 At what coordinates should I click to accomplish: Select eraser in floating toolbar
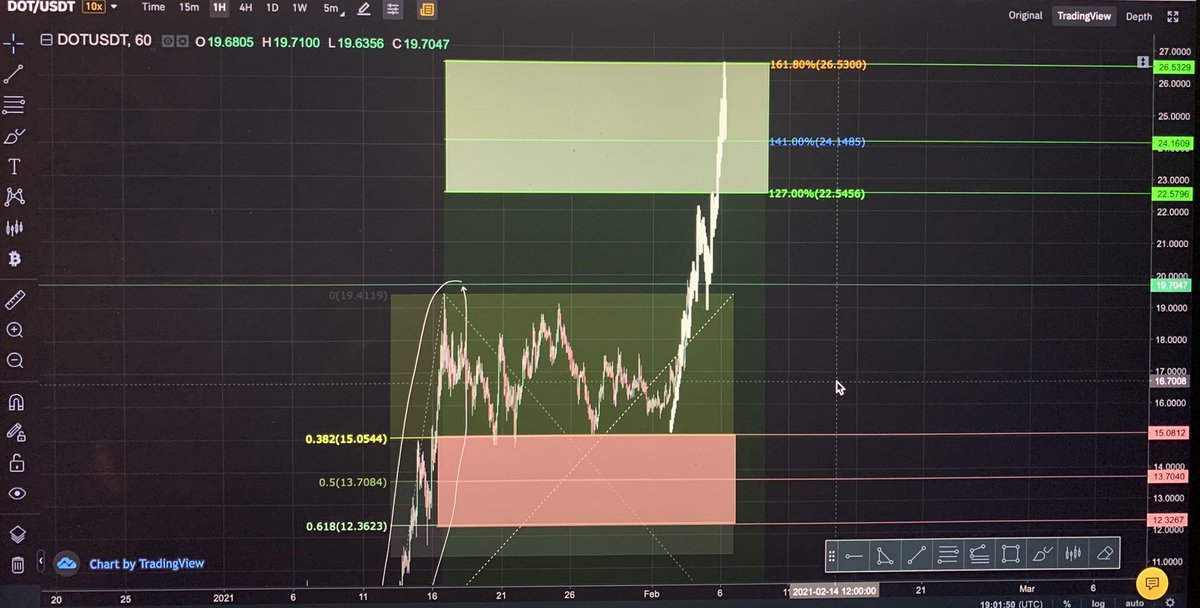pyautogui.click(x=1104, y=553)
